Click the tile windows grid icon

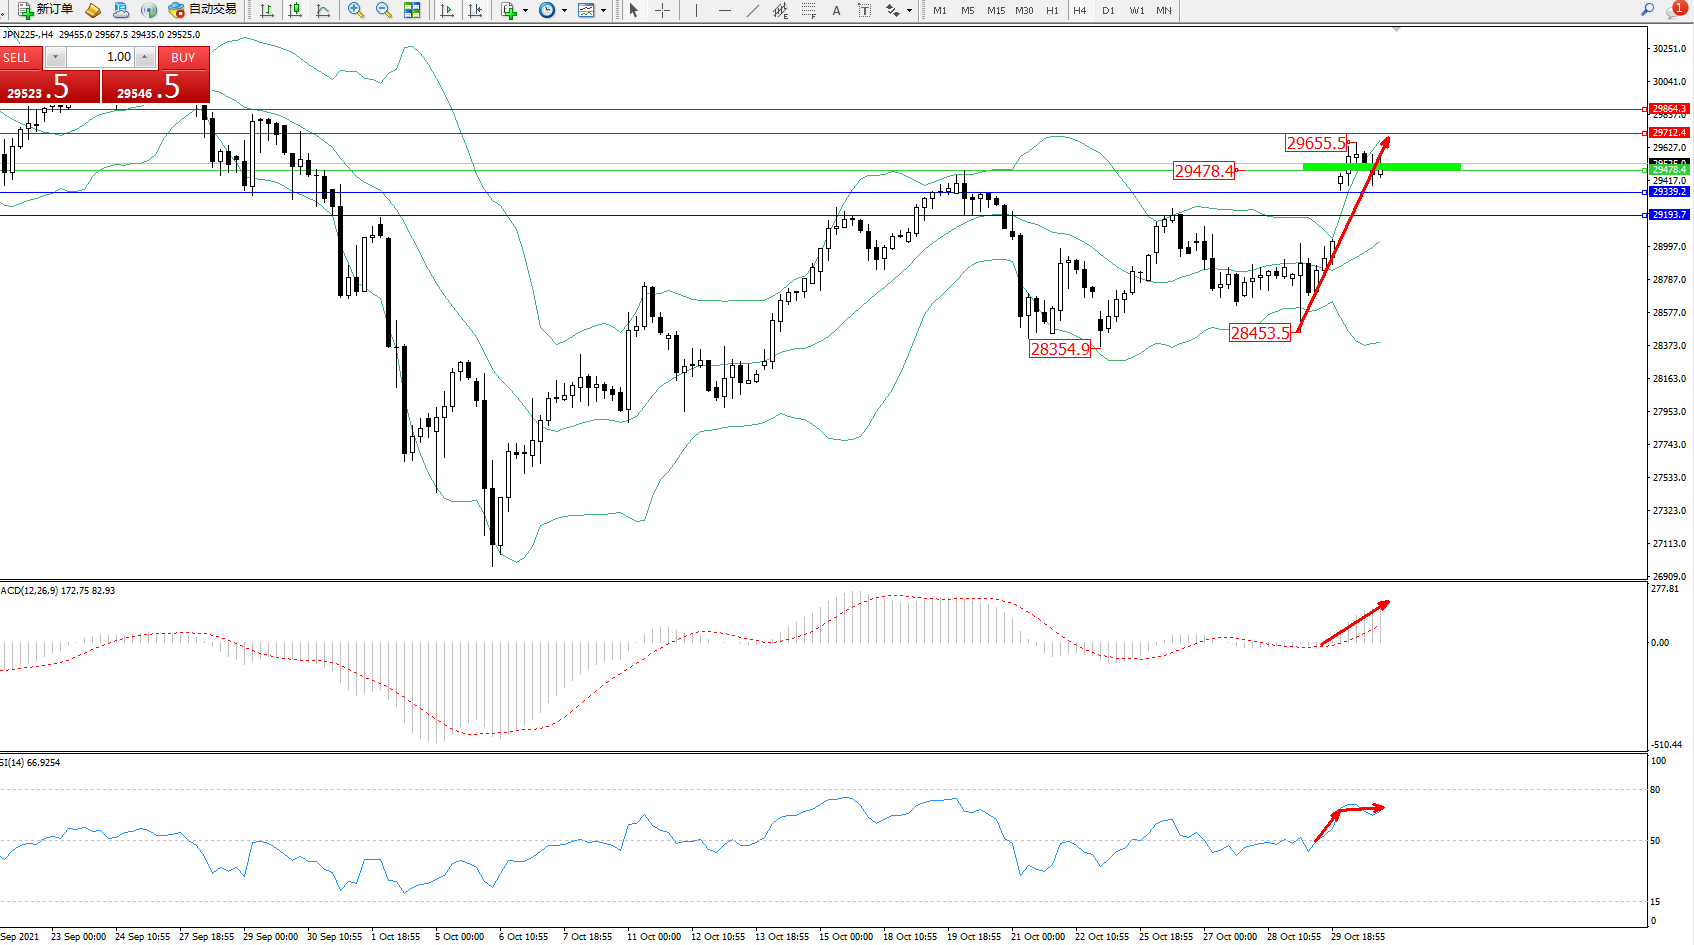(412, 10)
